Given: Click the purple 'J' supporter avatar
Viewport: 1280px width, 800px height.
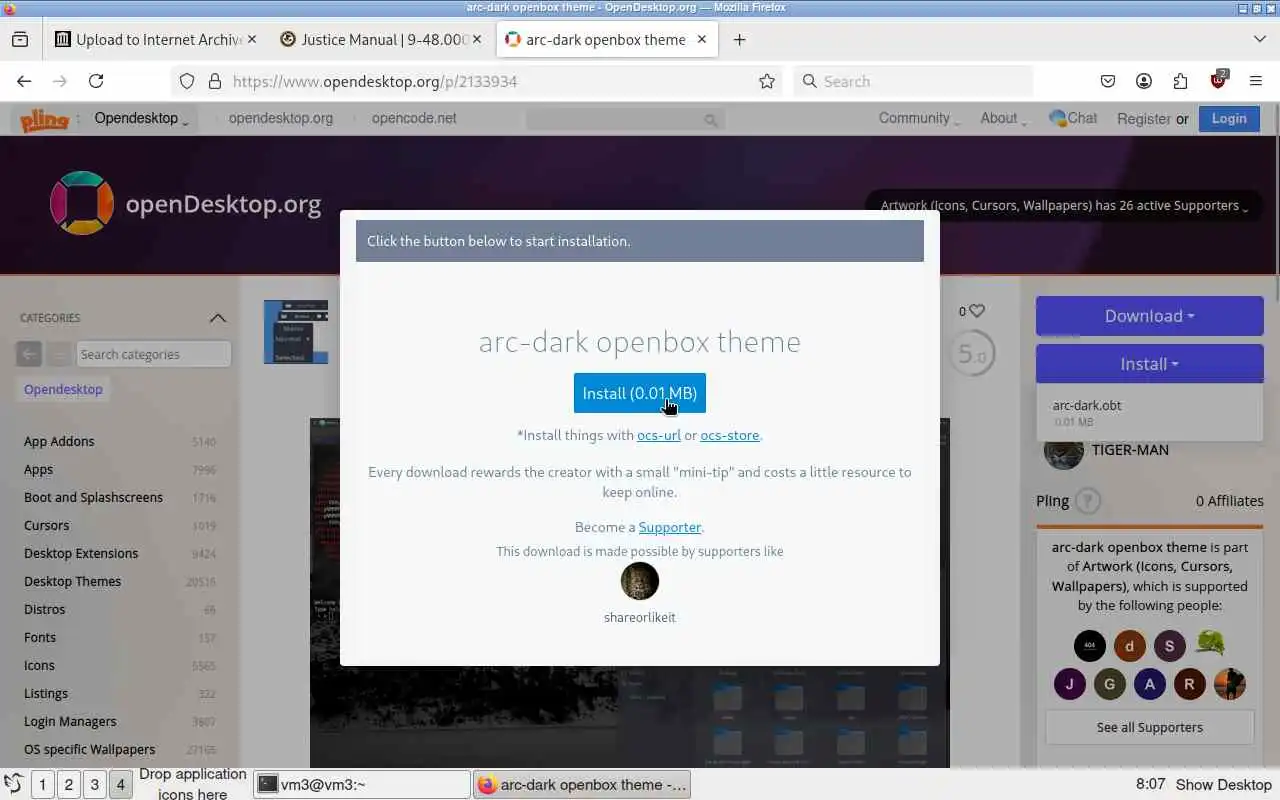Looking at the screenshot, I should (1070, 684).
